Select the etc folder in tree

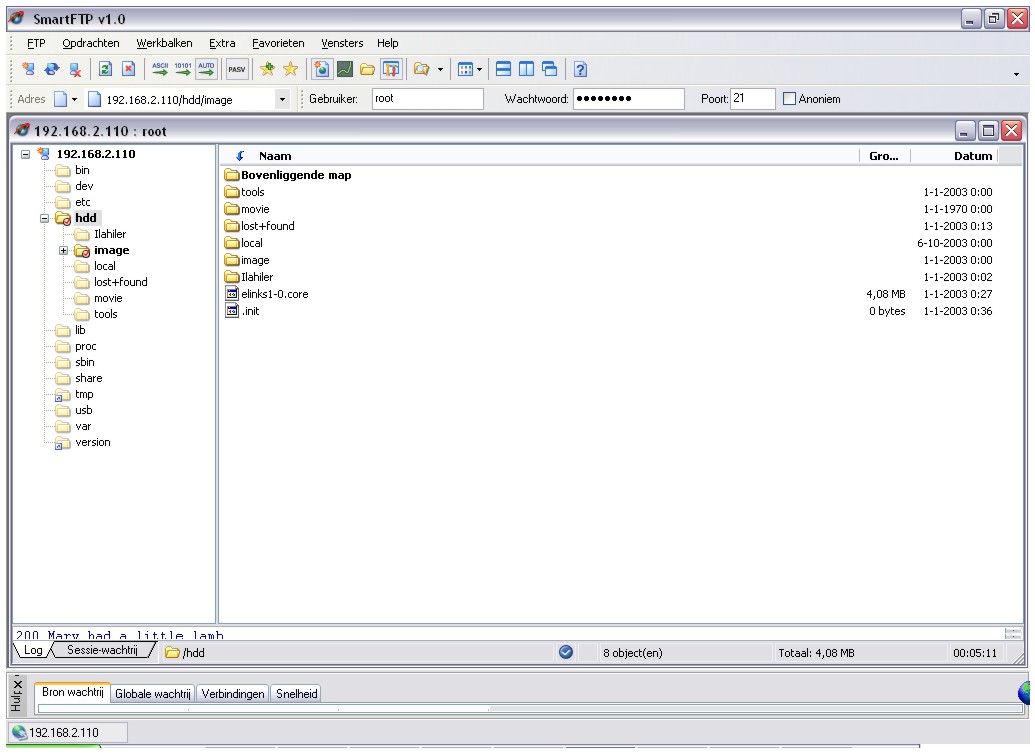[83, 203]
